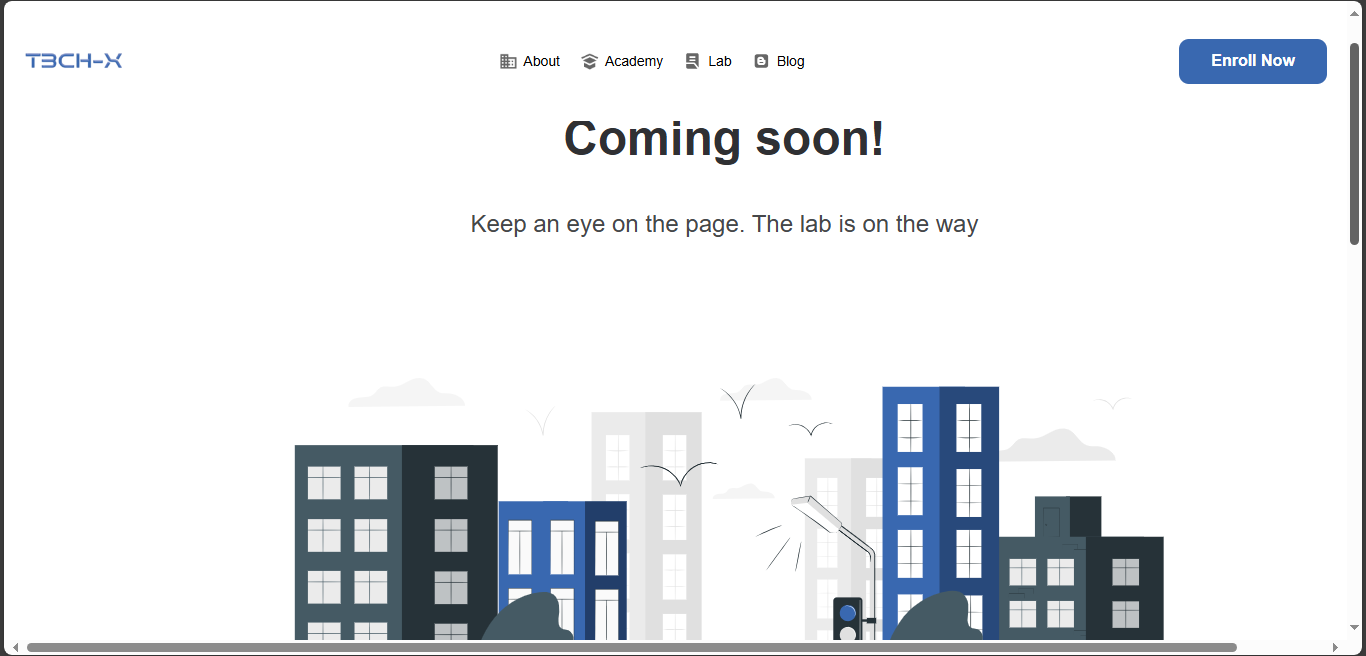Screen dimensions: 1366x656
Task: Click the tall blue building in the illustration
Action: (x=939, y=500)
